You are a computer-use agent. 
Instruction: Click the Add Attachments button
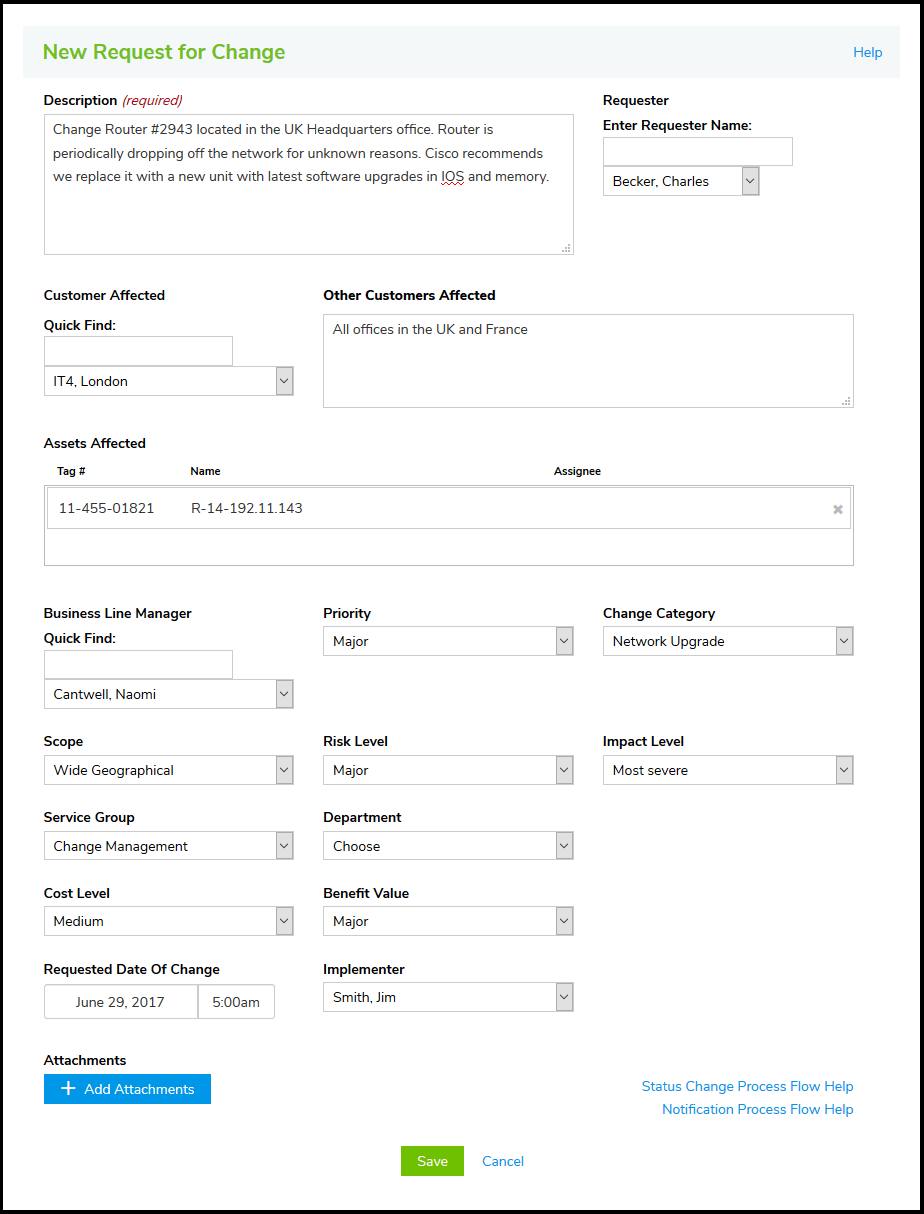pyautogui.click(x=127, y=1089)
